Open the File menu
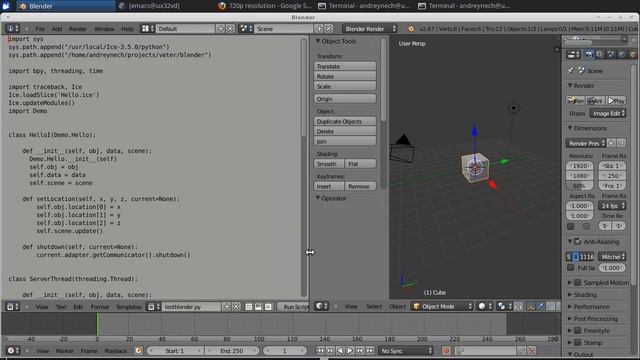Image resolution: width=640 pixels, height=360 pixels. 40,29
